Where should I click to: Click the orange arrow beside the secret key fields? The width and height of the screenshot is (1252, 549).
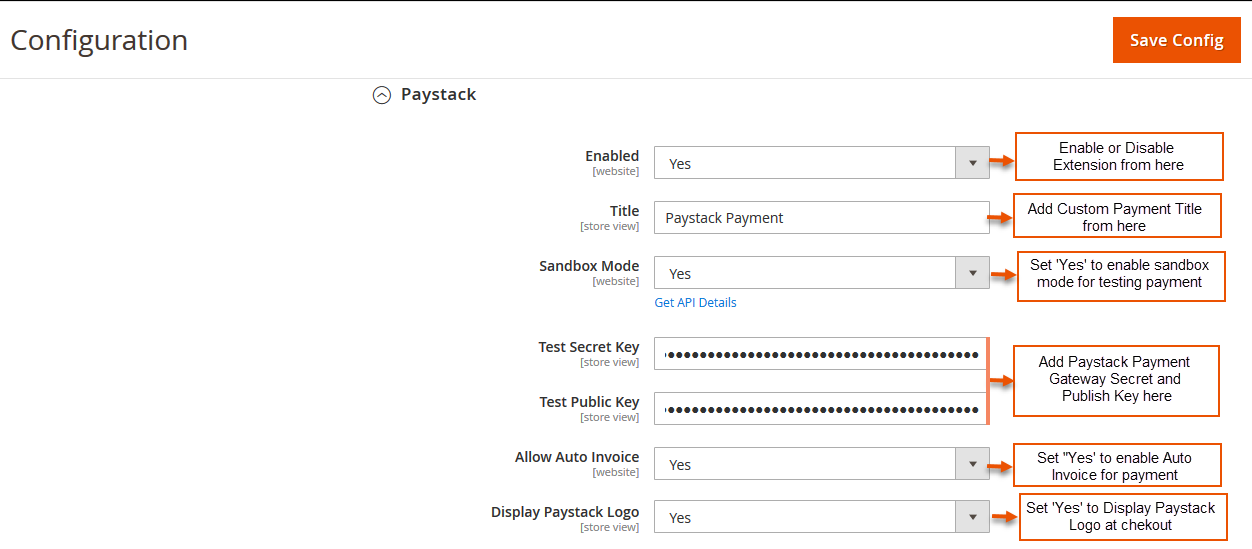click(1001, 380)
